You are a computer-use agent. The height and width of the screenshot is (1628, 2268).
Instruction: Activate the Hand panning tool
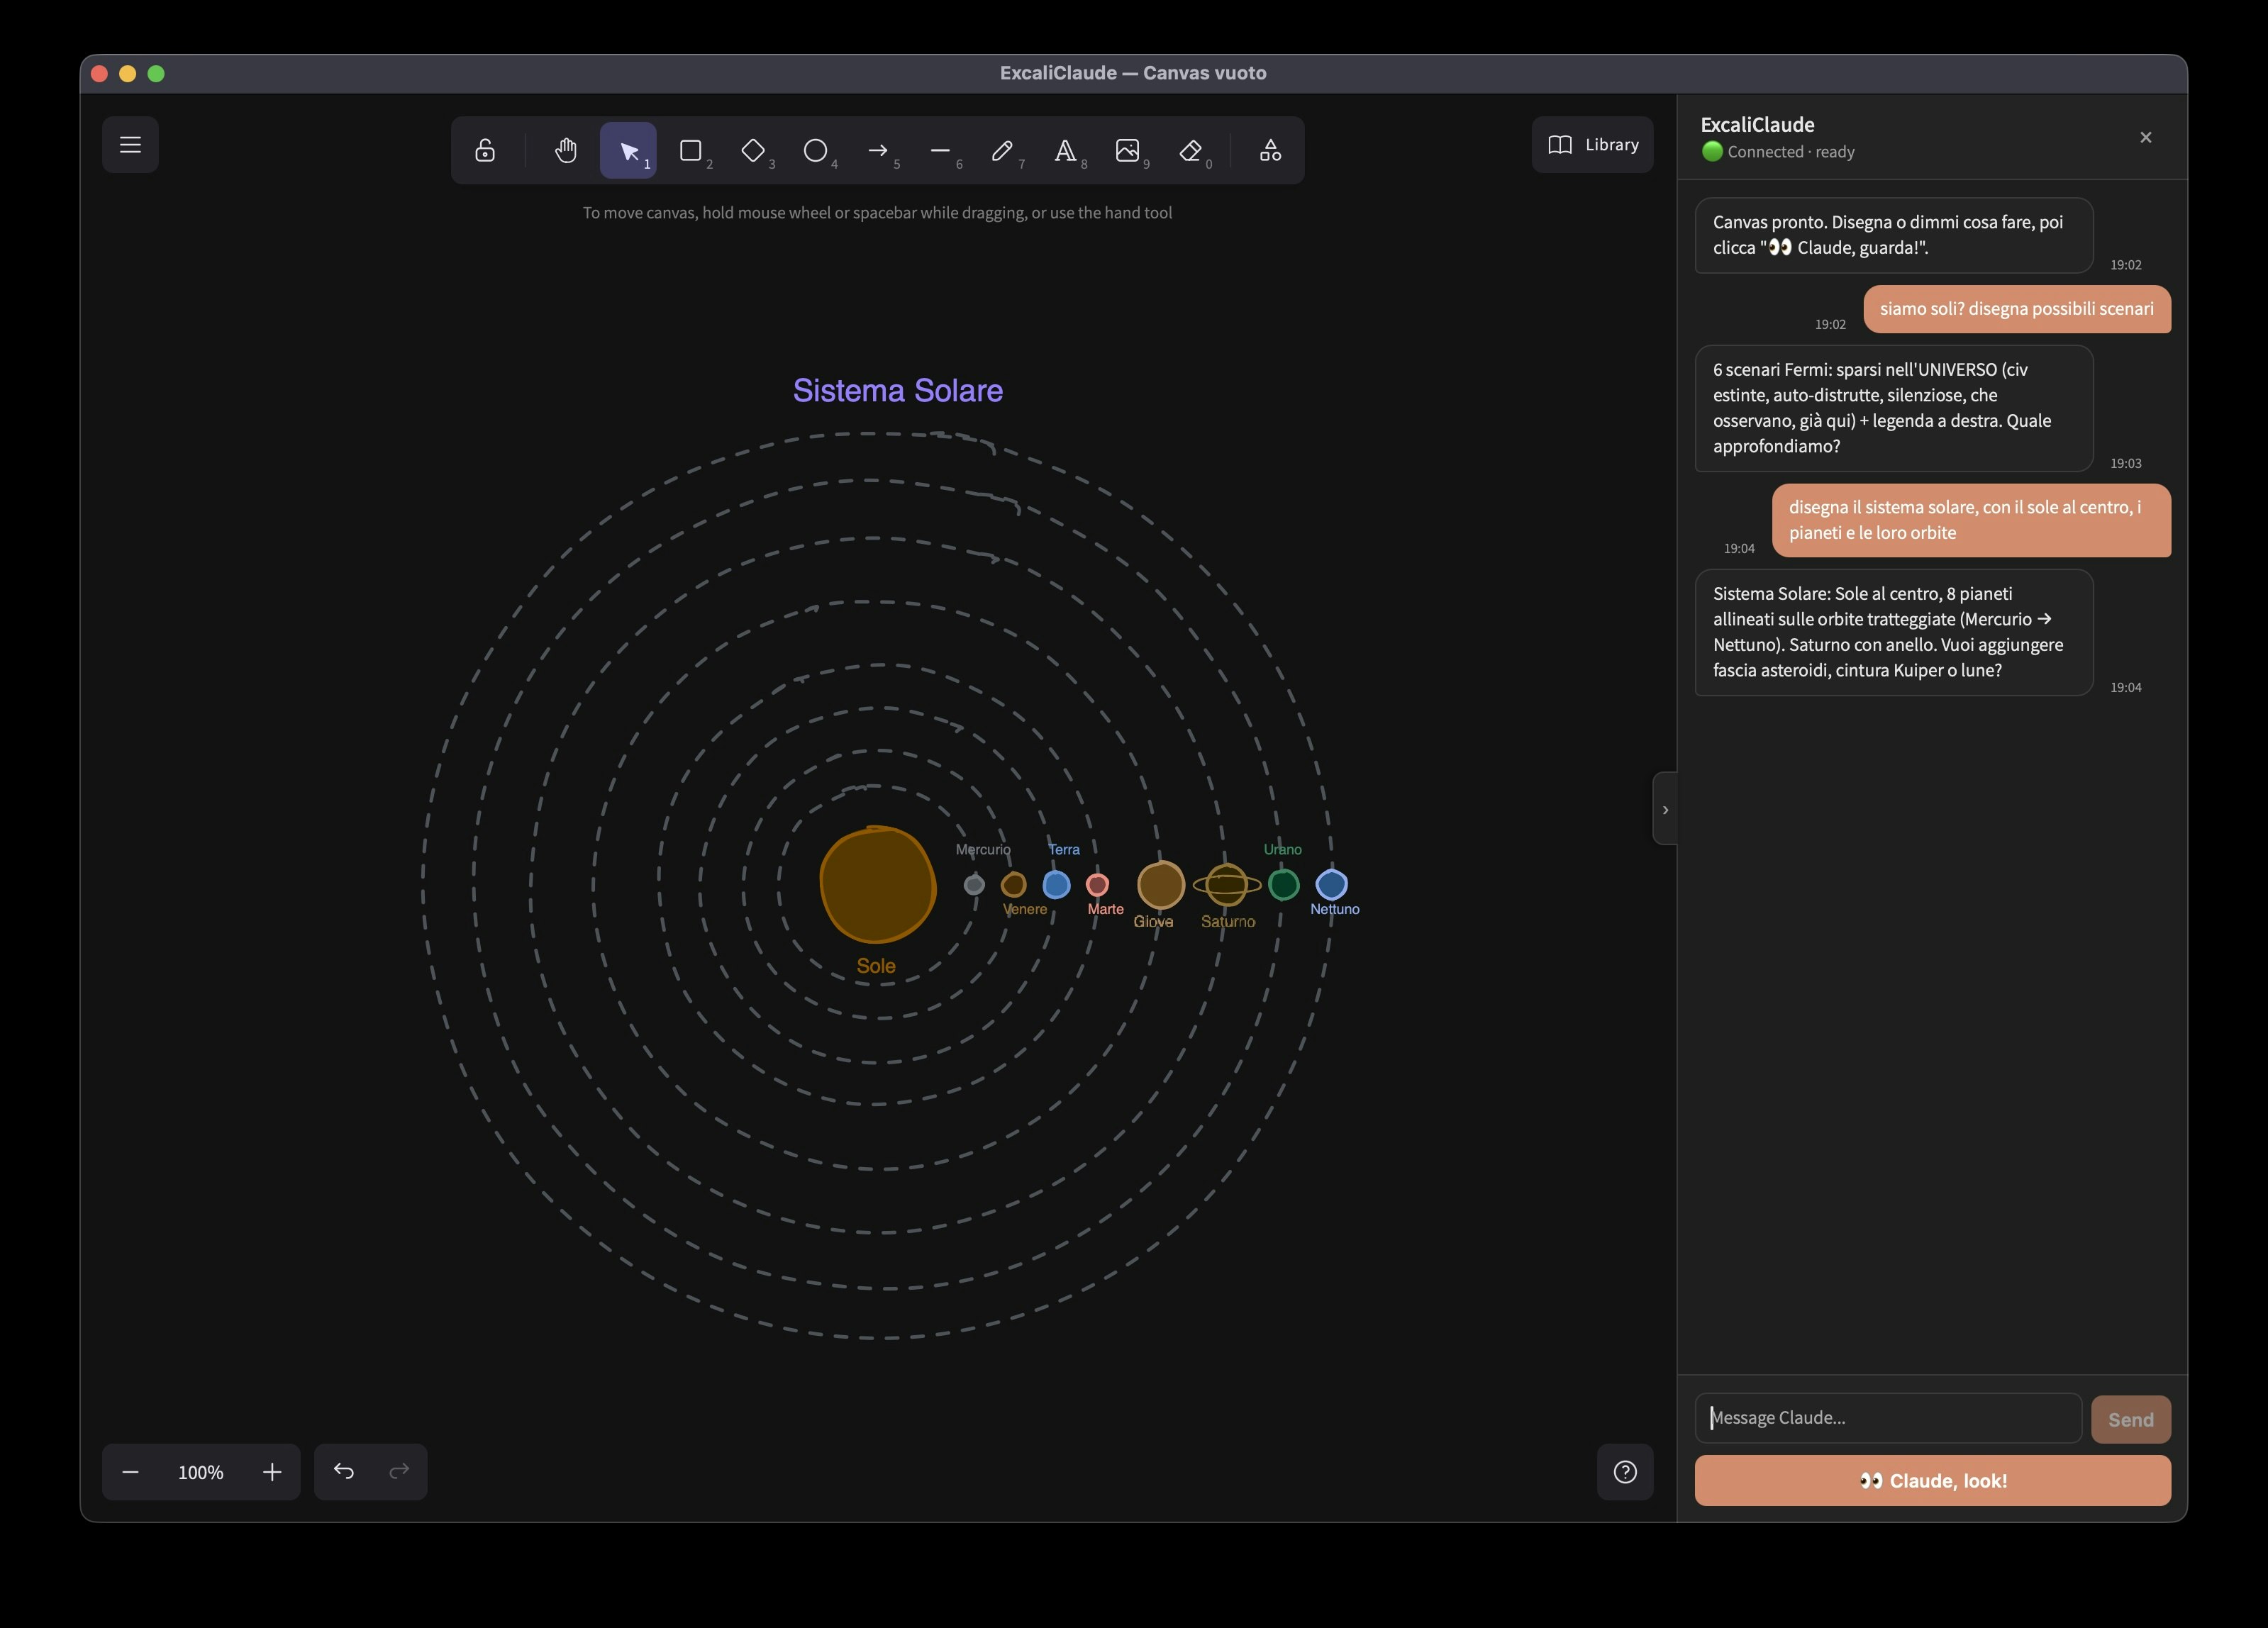(x=566, y=150)
